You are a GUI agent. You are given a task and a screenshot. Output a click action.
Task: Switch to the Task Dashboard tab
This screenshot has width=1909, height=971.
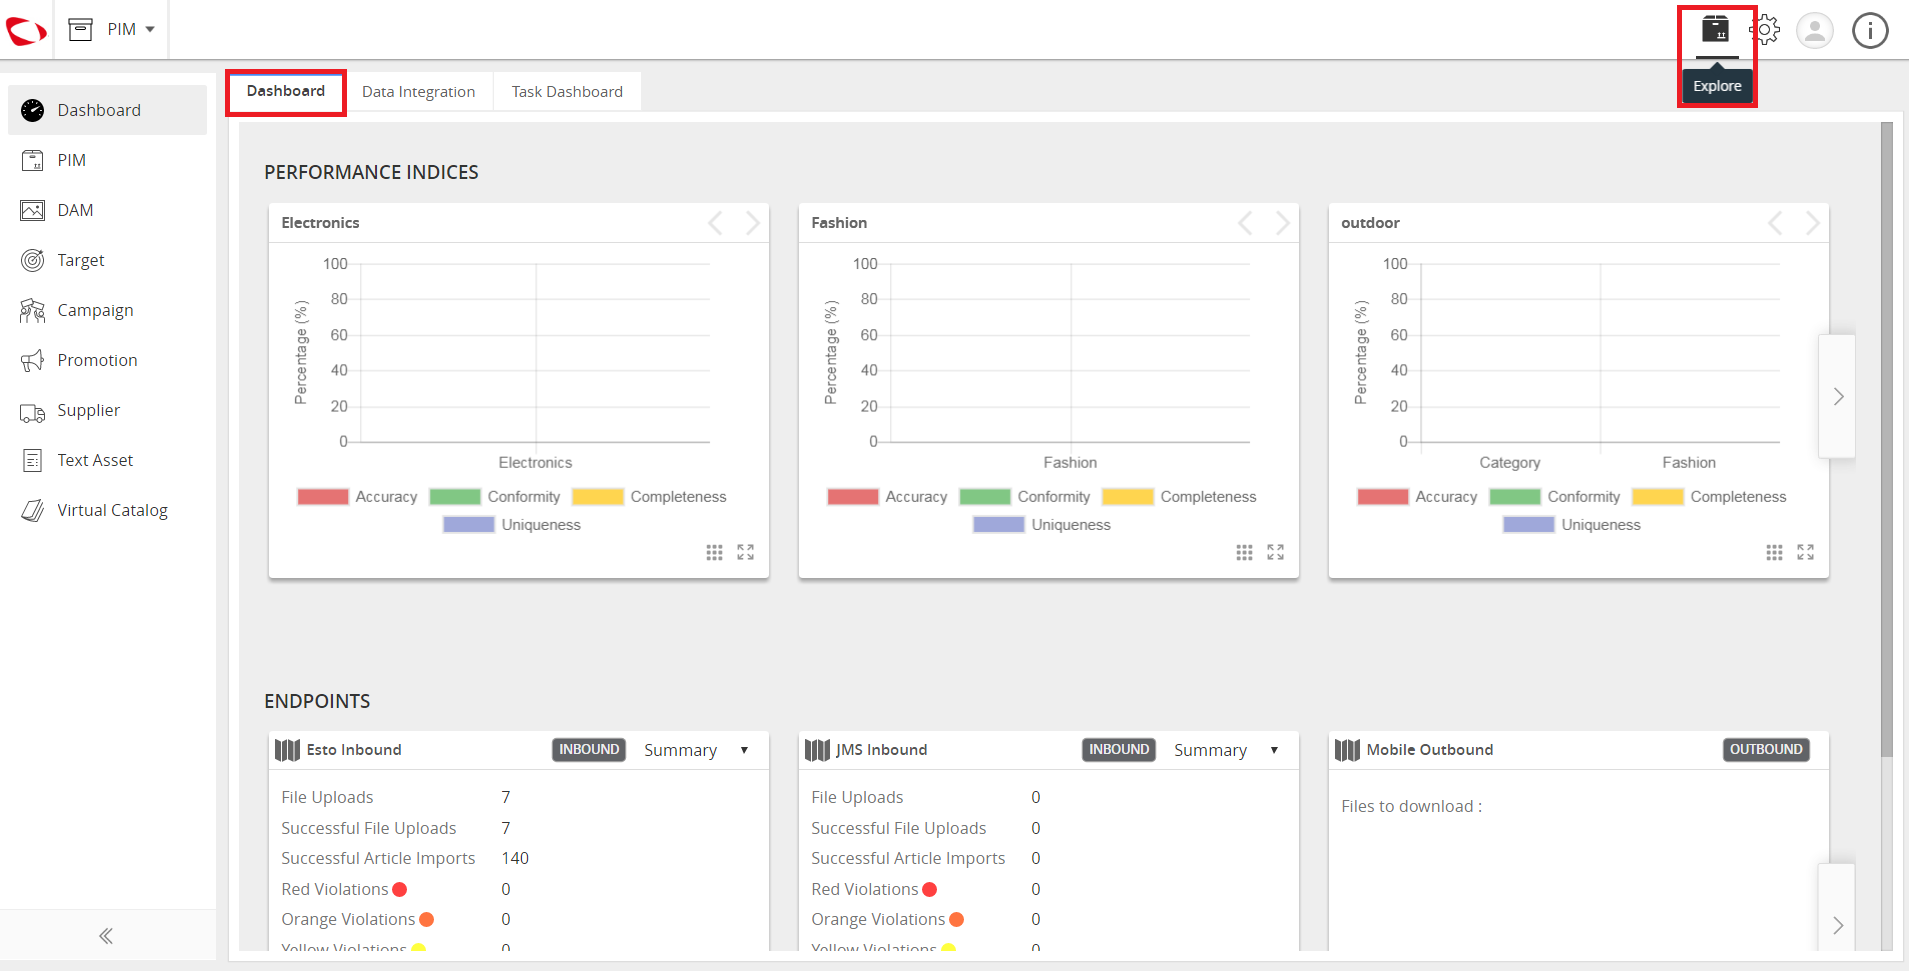point(567,92)
